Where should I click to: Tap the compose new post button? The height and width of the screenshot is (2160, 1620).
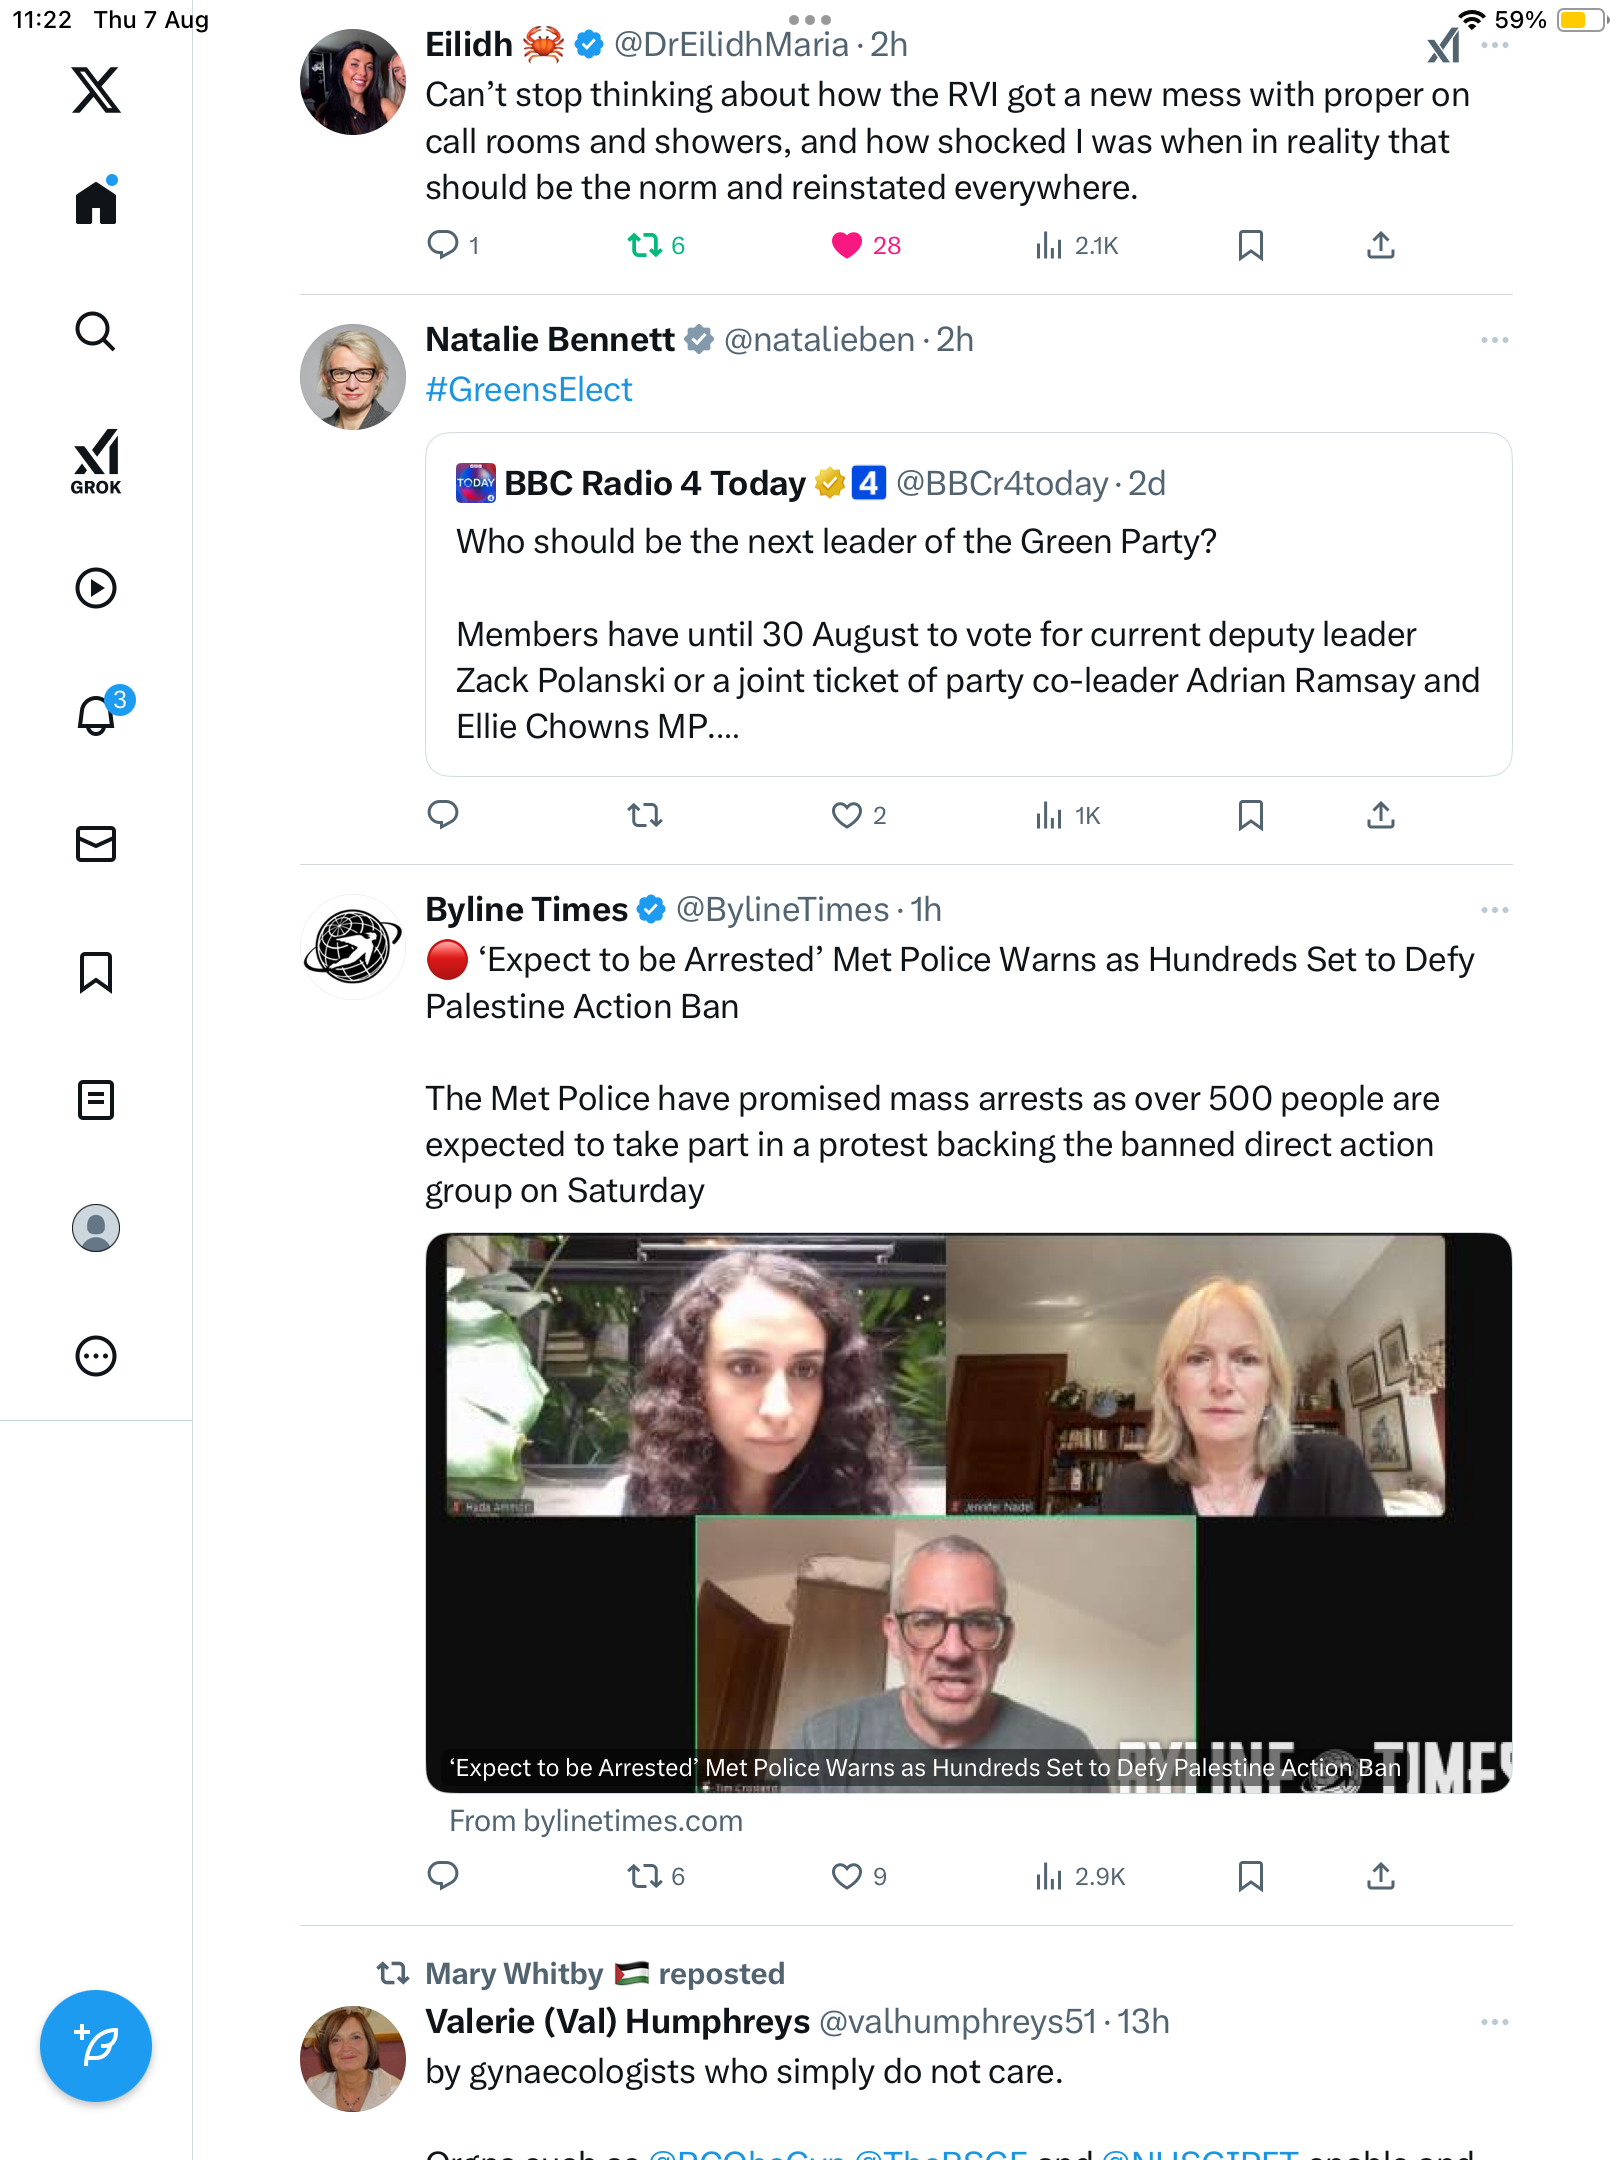point(96,2046)
